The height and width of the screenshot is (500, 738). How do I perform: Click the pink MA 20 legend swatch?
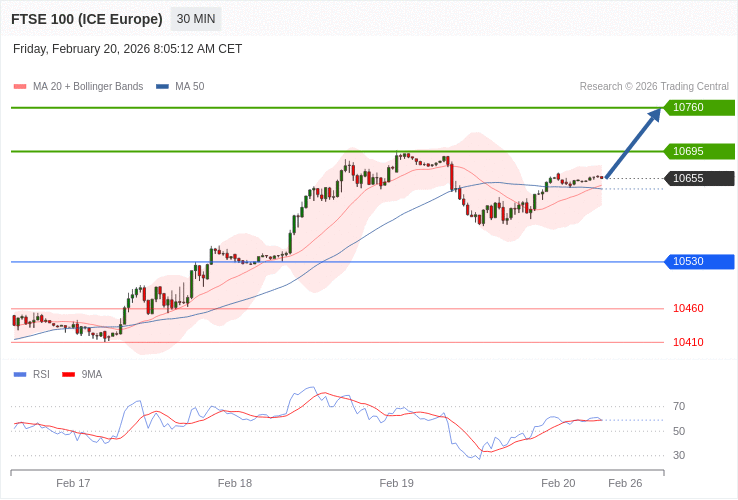(19, 87)
